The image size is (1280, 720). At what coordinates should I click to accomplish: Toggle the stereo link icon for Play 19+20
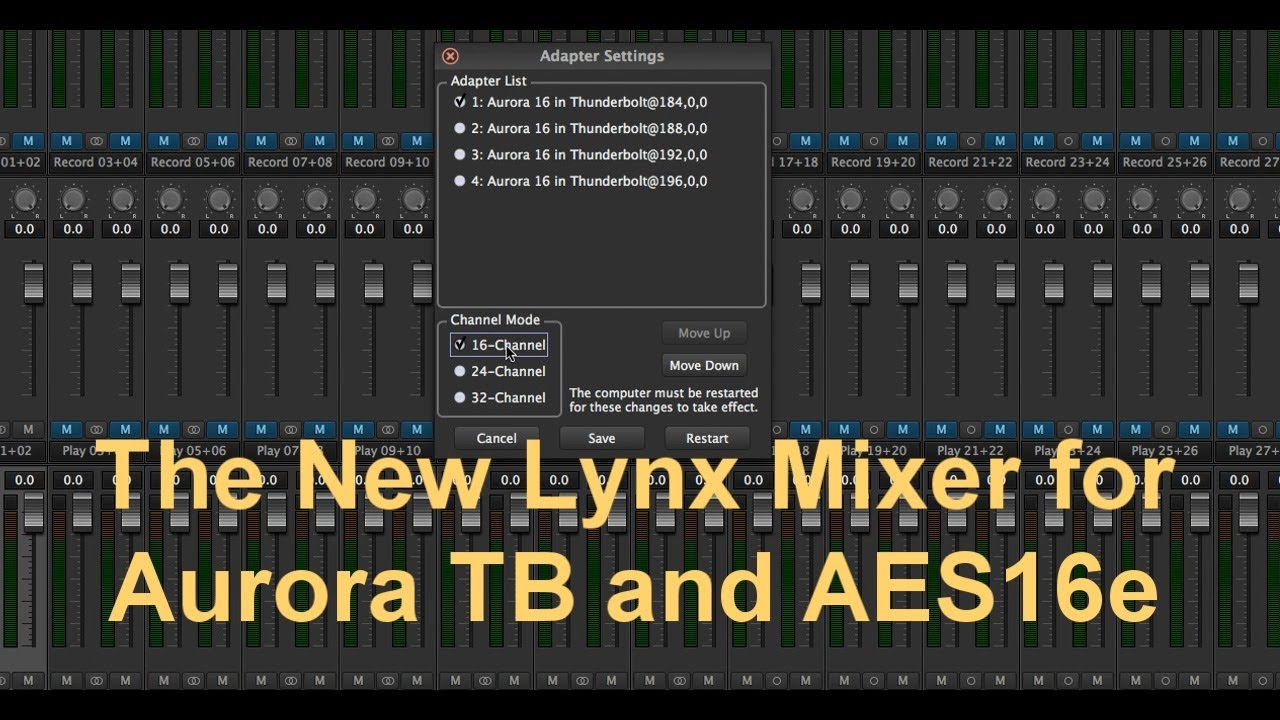(x=874, y=429)
